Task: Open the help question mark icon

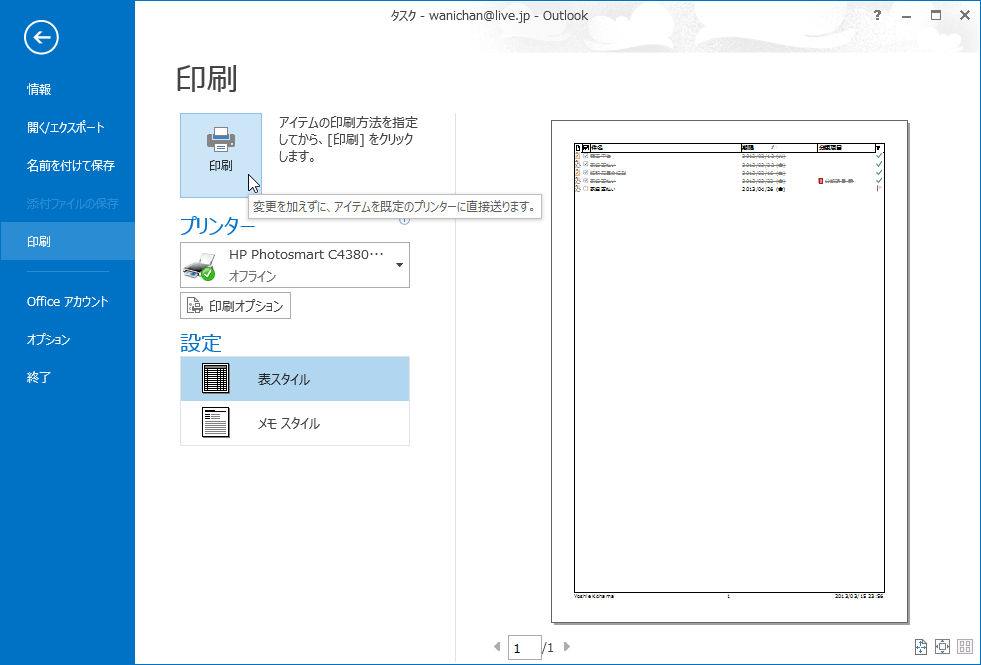Action: point(877,16)
